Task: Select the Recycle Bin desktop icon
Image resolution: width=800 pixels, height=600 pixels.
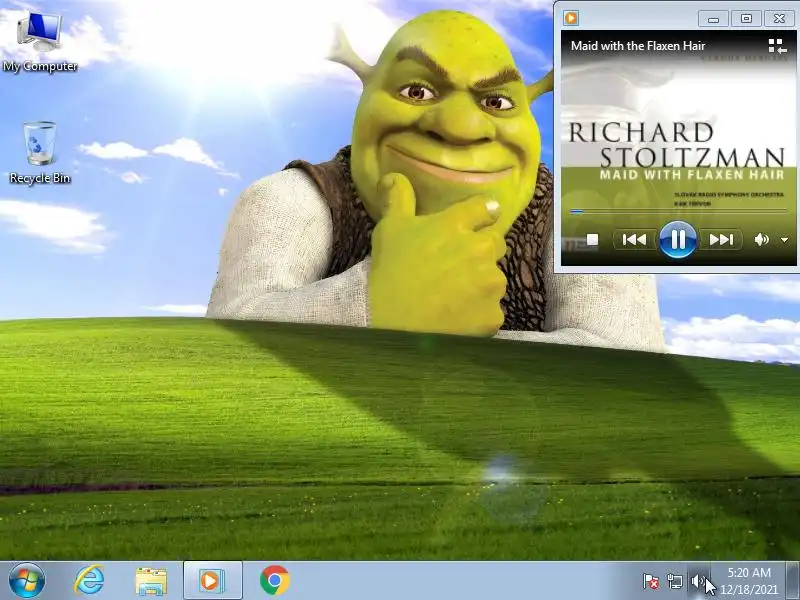Action: pyautogui.click(x=40, y=153)
